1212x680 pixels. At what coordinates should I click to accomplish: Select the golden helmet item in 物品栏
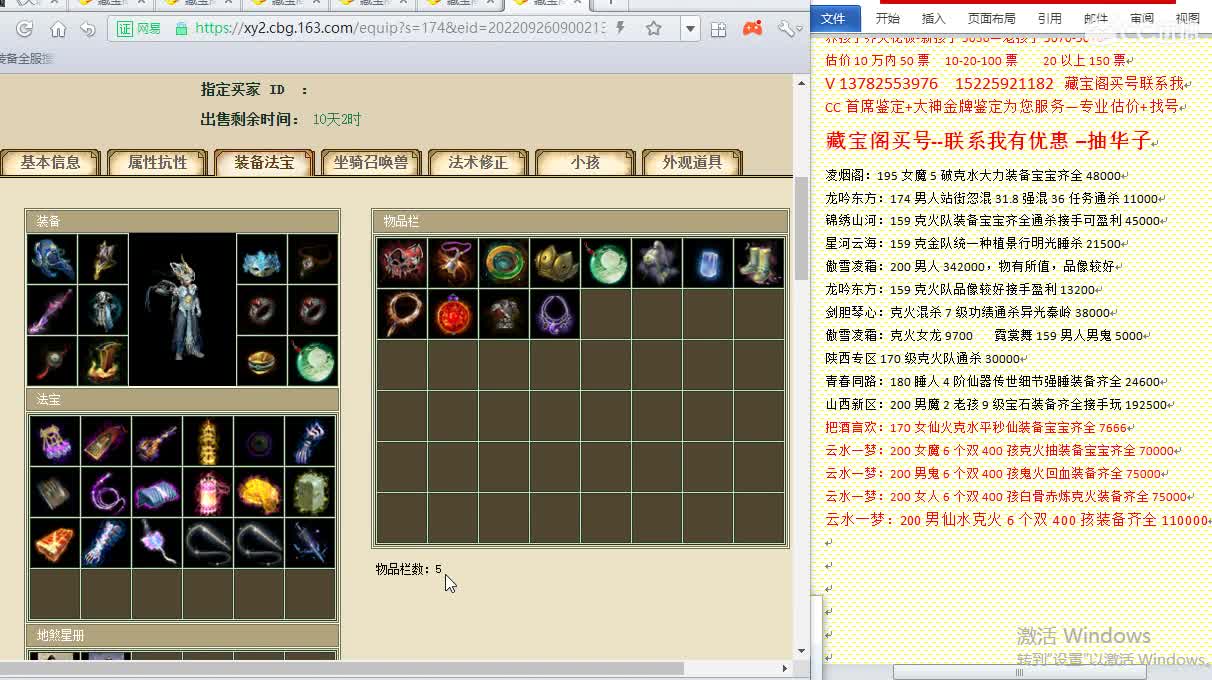click(x=555, y=263)
